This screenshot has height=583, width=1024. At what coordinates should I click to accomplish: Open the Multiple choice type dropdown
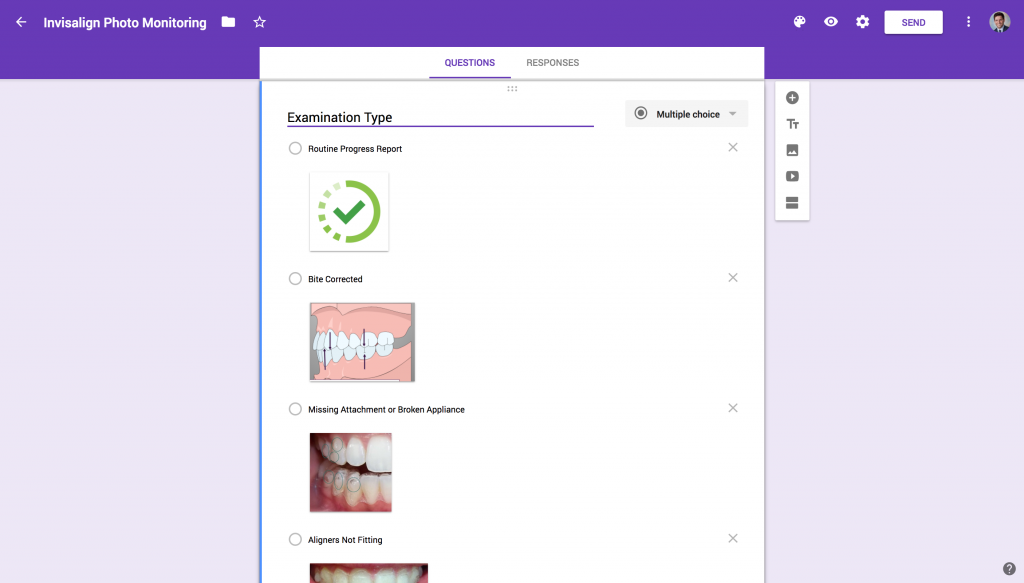(x=686, y=114)
